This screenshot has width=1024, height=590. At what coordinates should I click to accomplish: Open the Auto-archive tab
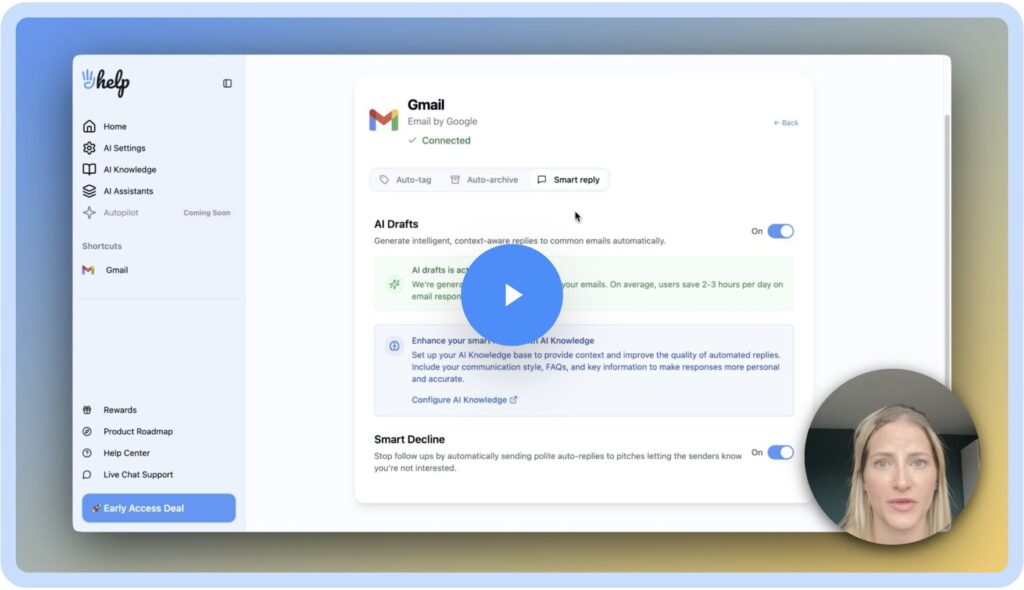click(x=484, y=180)
